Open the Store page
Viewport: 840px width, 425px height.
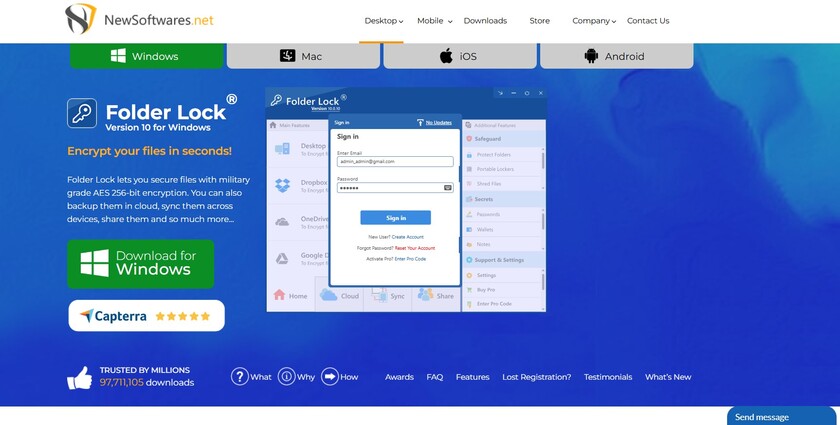coord(539,21)
